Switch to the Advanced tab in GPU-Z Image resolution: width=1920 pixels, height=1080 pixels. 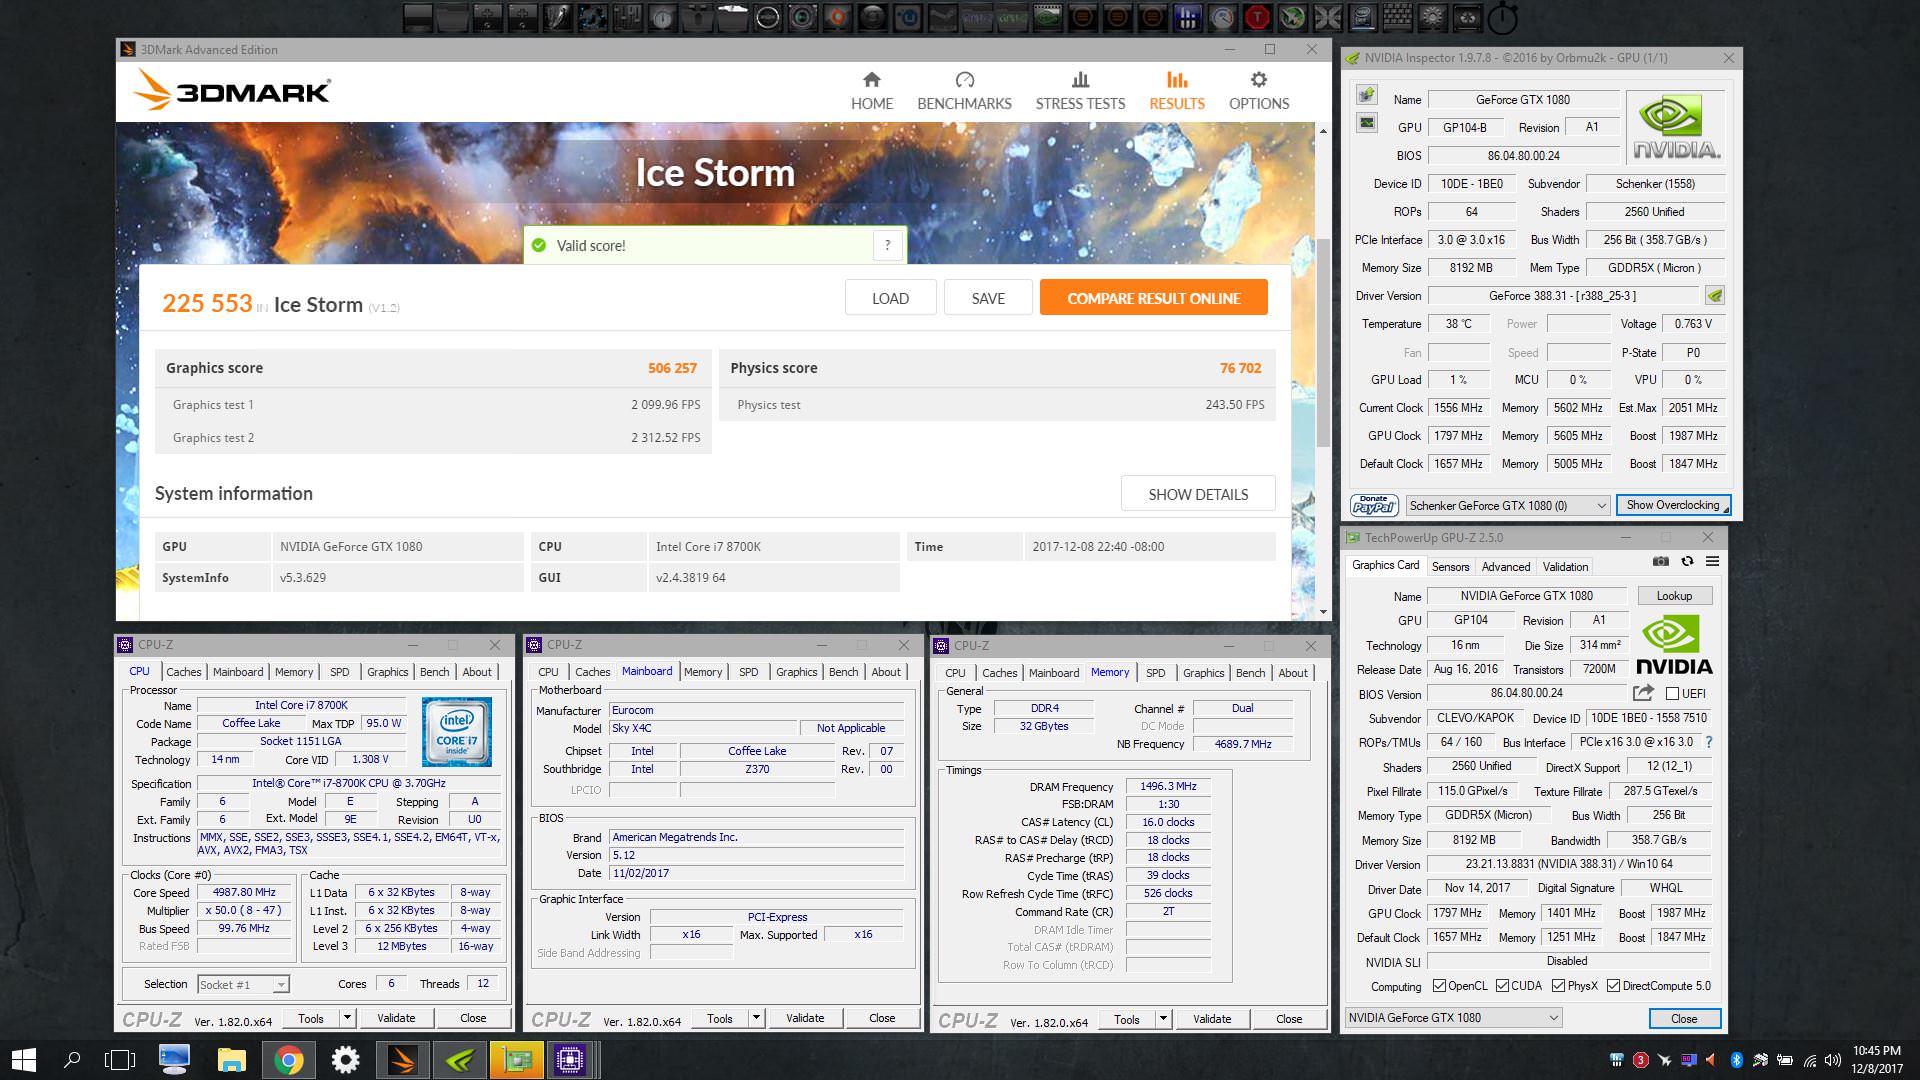1505,567
